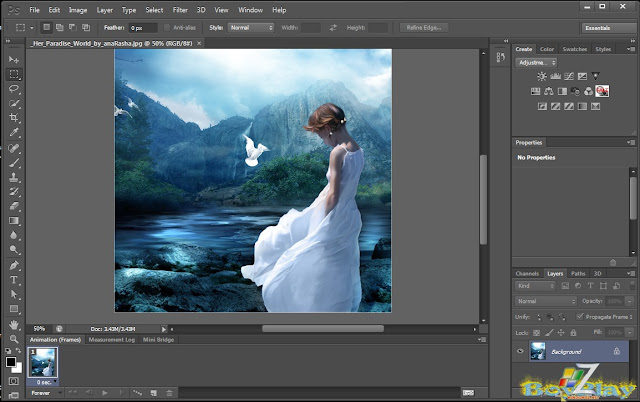Select the Zoom tool in toolbox

14,338
